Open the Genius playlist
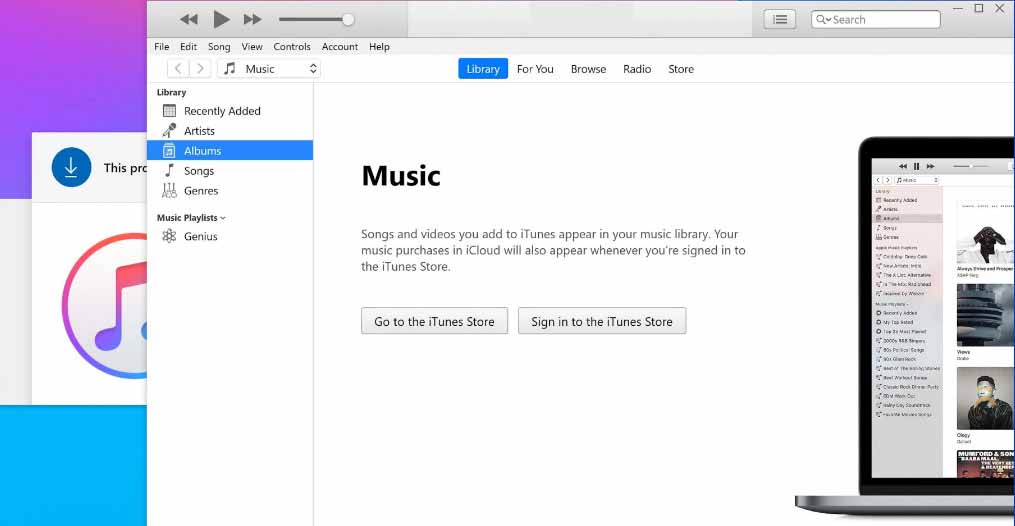The width and height of the screenshot is (1015, 526). 230,236
